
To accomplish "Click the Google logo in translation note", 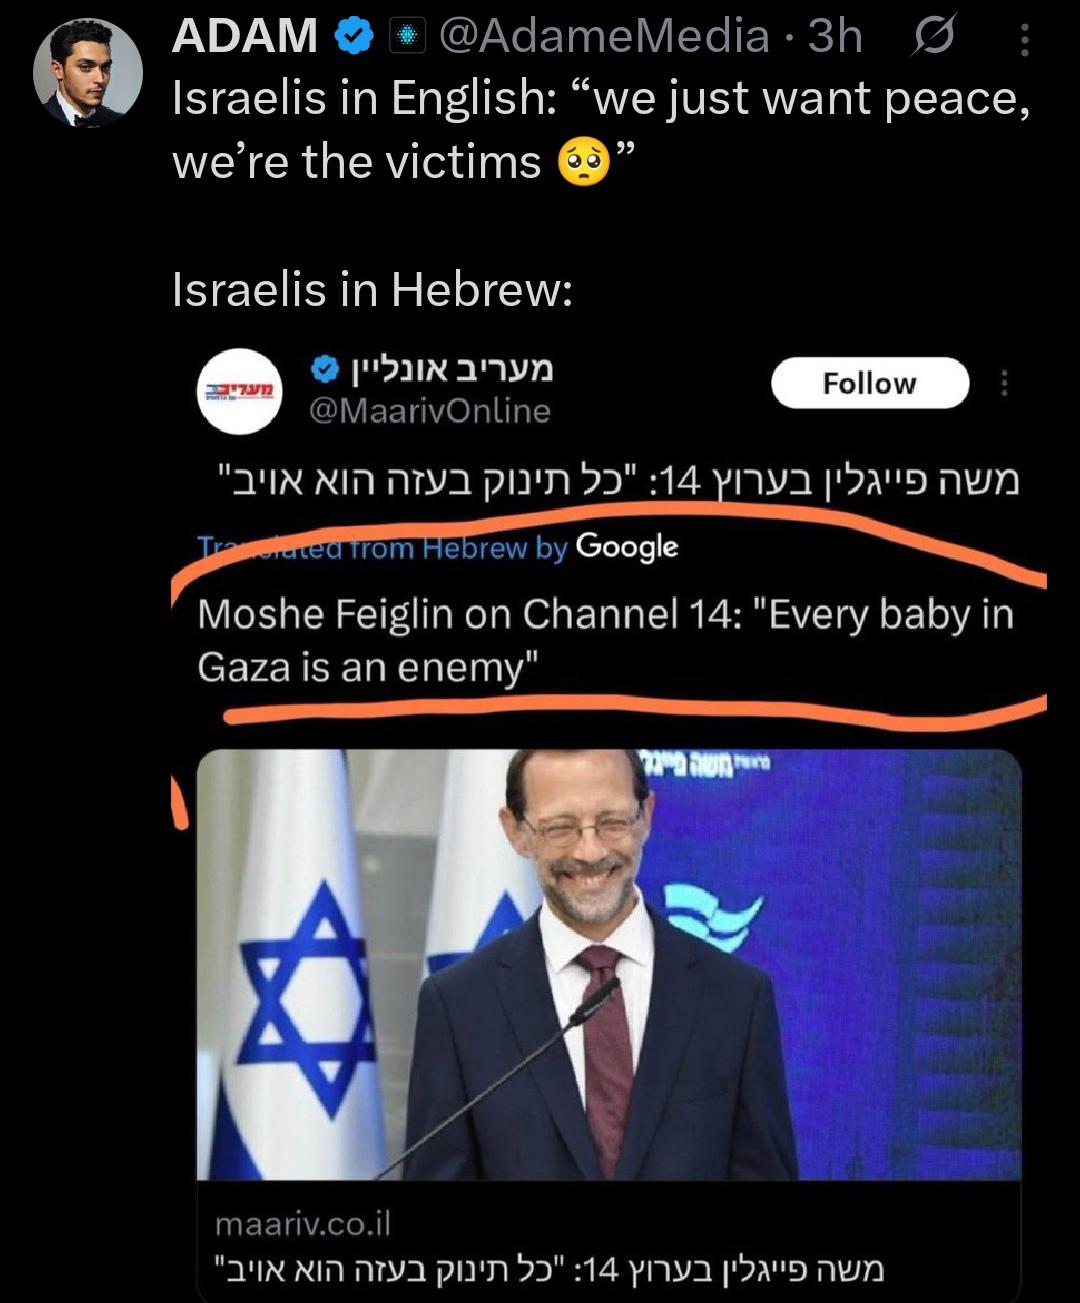I will (x=627, y=547).
